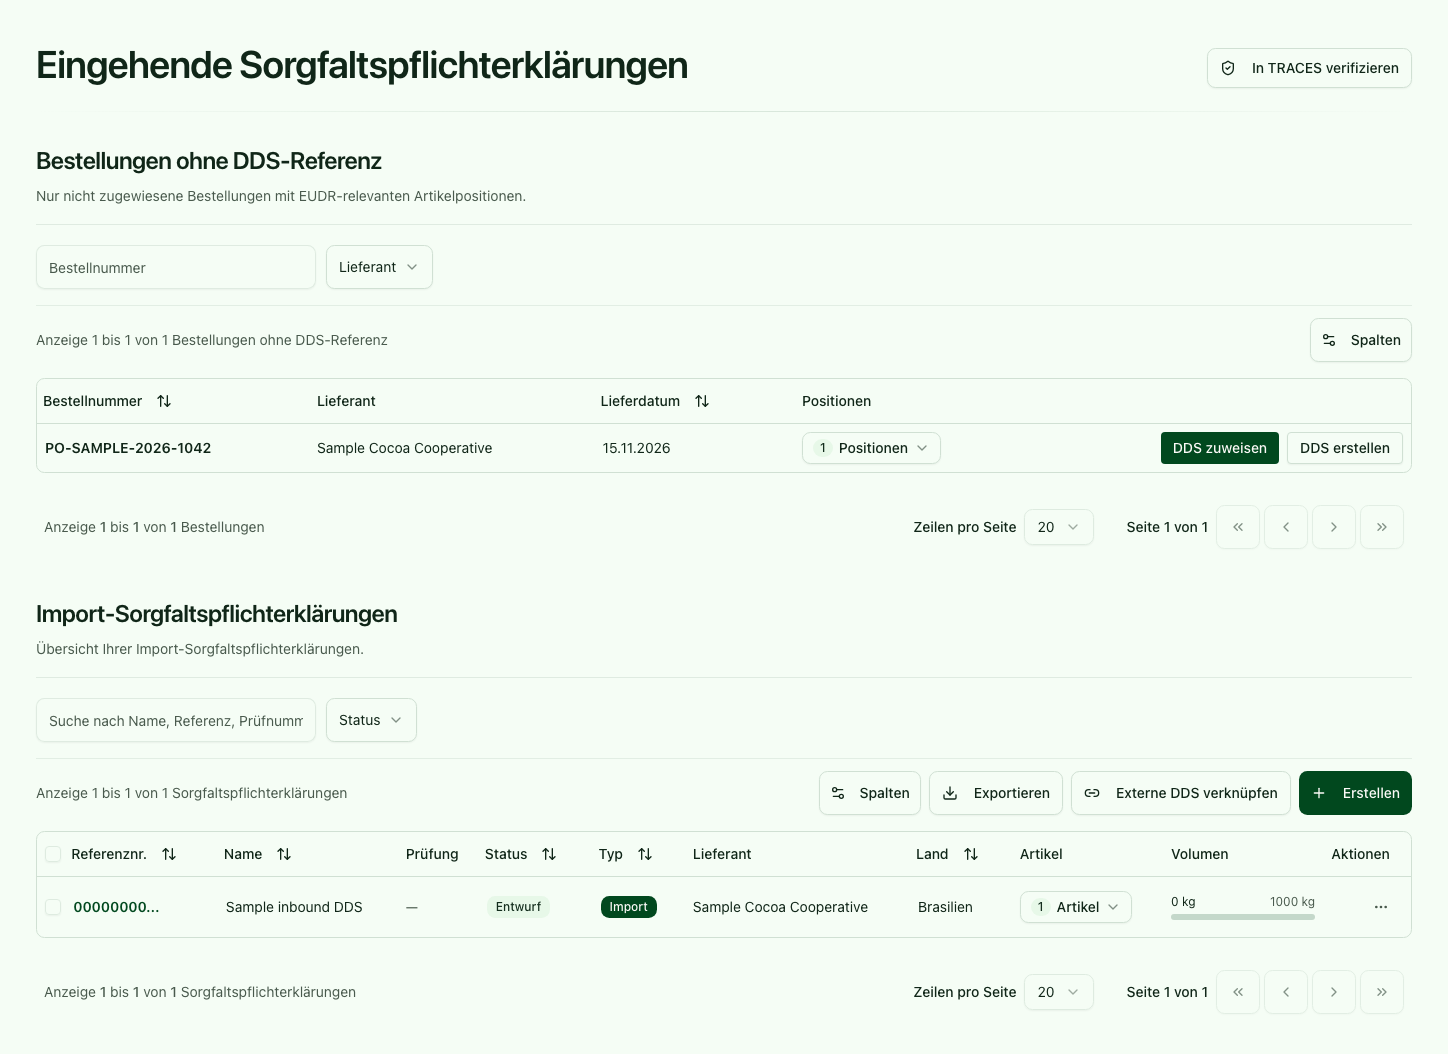This screenshot has height=1054, width=1448.
Task: Go to last page of Bestellungen table
Action: coord(1382,527)
